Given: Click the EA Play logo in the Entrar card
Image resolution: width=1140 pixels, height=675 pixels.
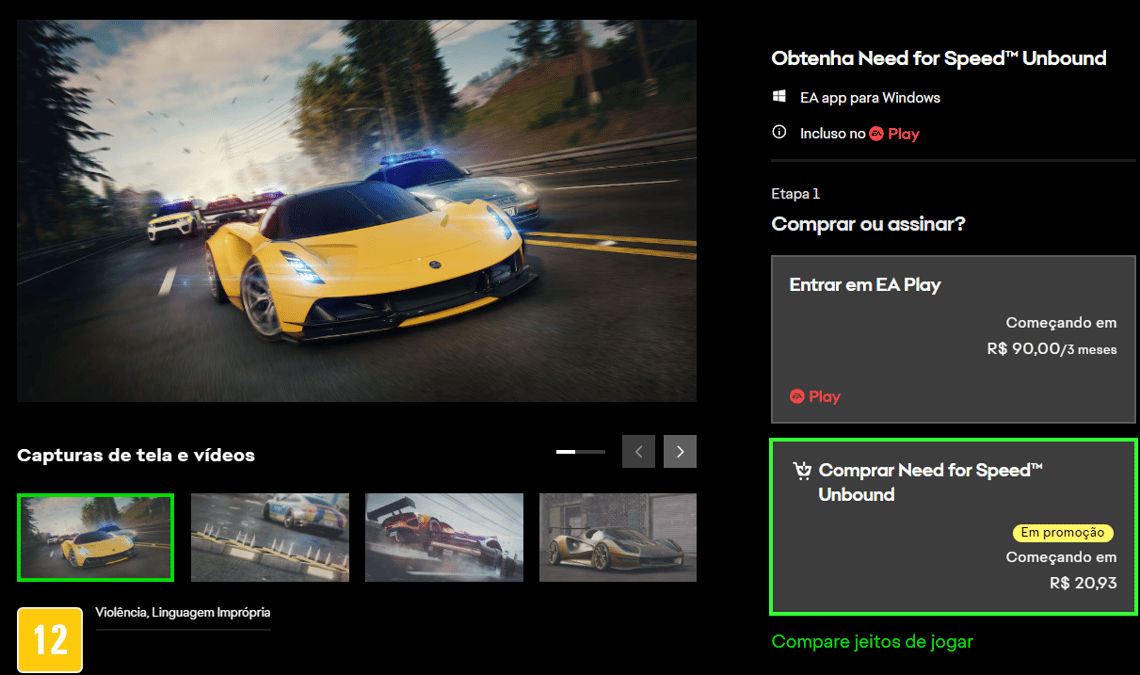Looking at the screenshot, I should pyautogui.click(x=815, y=396).
